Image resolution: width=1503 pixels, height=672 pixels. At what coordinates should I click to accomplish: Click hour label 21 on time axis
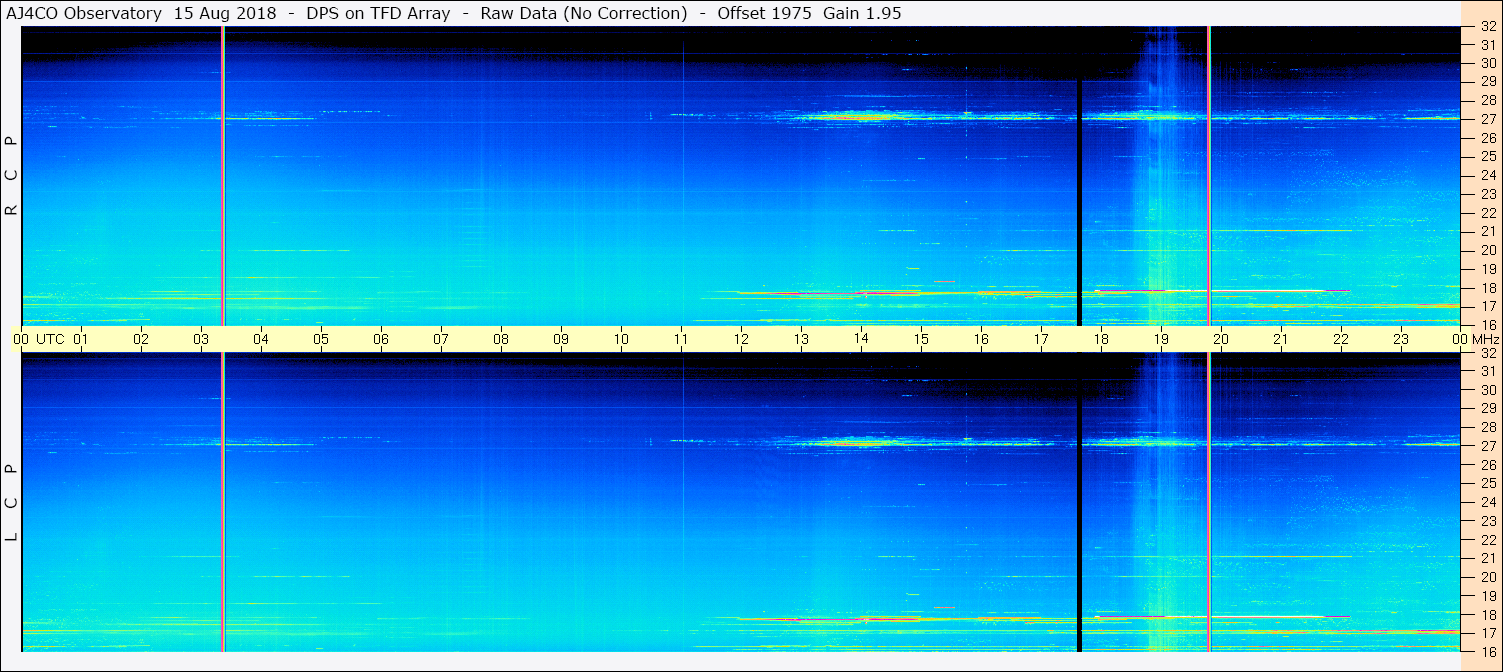pos(1281,339)
